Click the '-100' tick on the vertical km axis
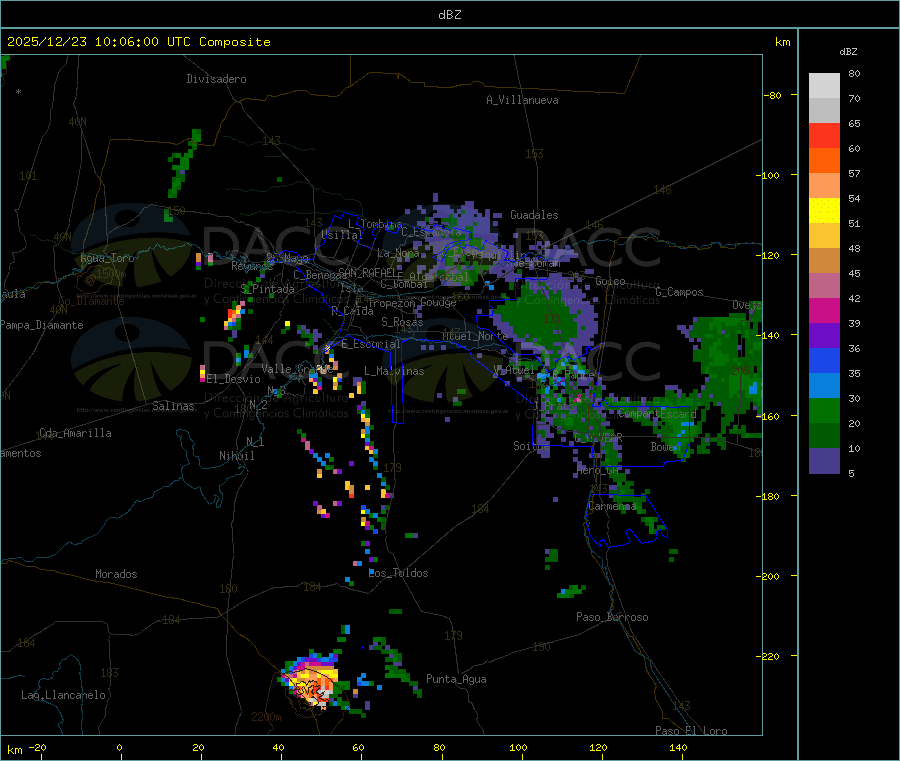Viewport: 900px width, 761px height. tap(767, 175)
